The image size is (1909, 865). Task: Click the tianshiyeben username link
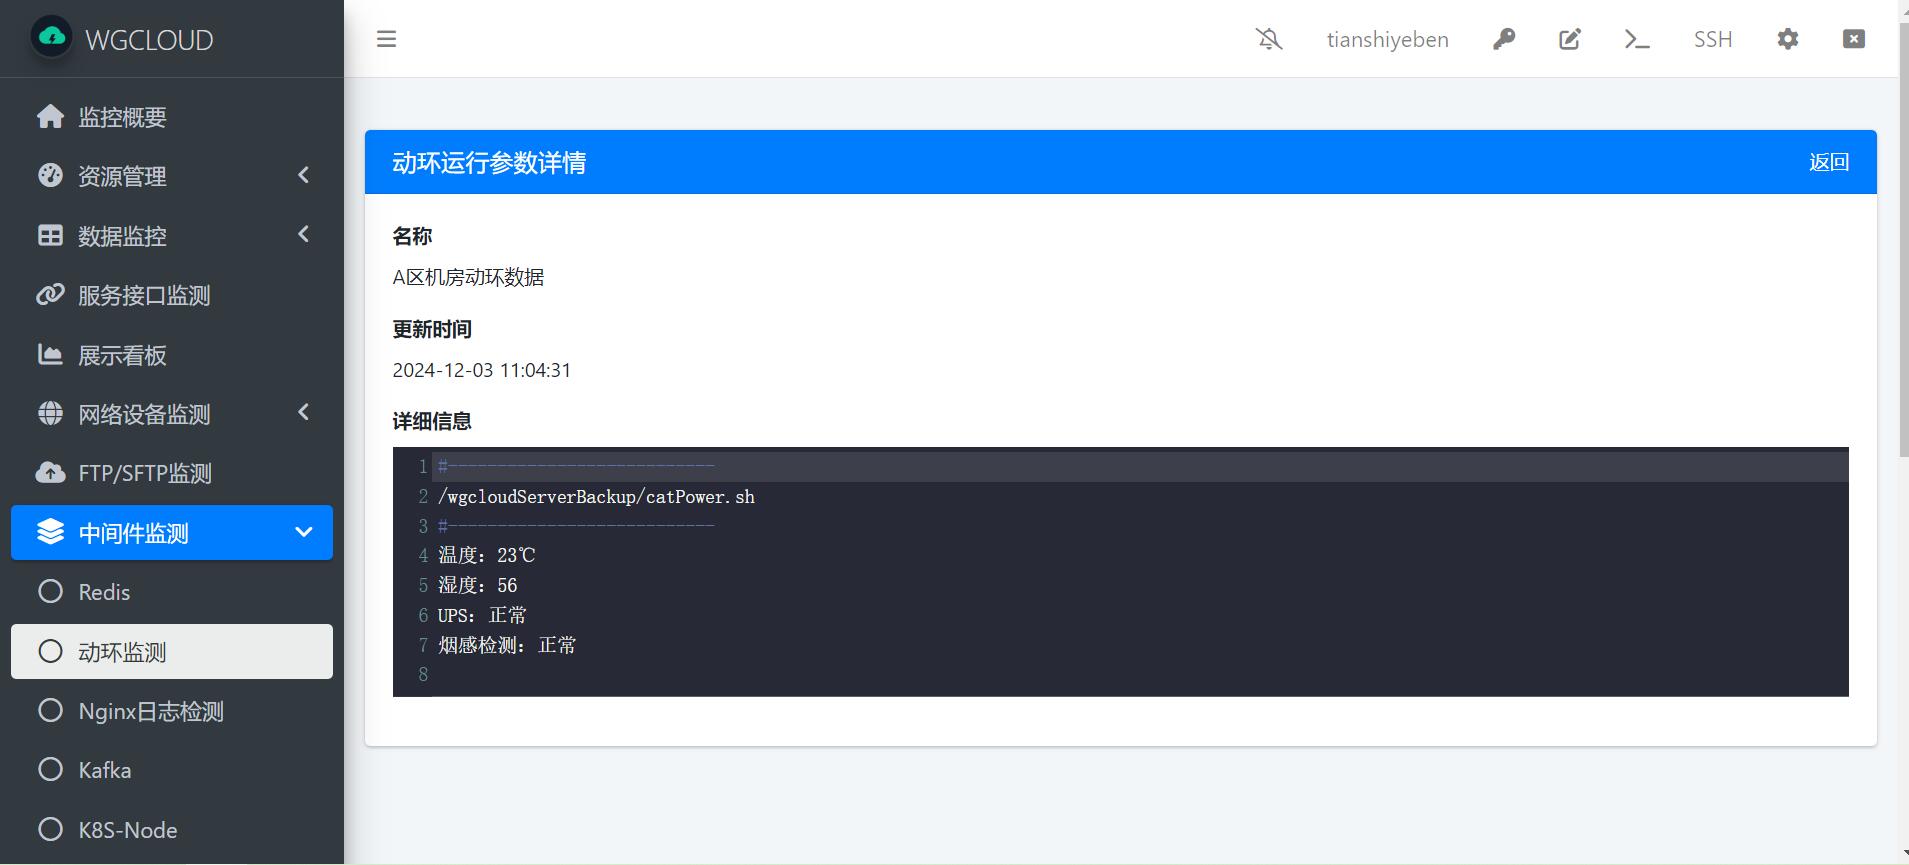1387,39
